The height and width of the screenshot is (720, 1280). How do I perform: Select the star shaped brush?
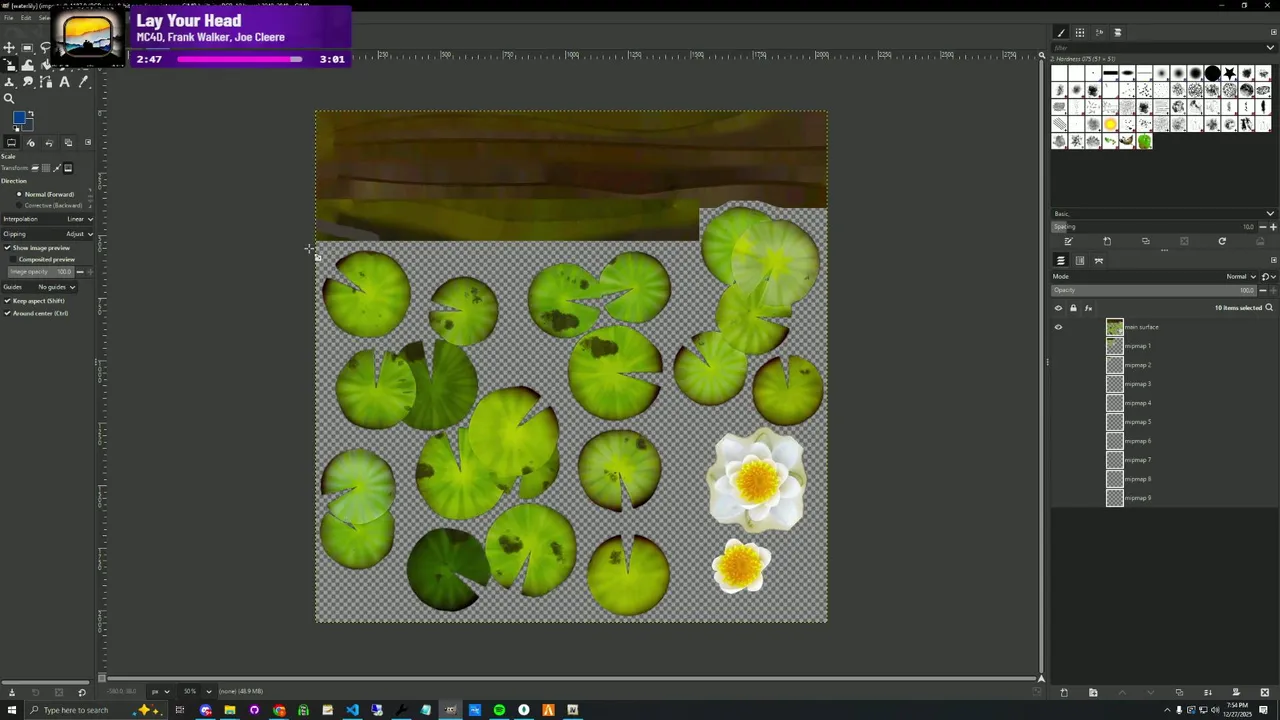tap(1229, 73)
